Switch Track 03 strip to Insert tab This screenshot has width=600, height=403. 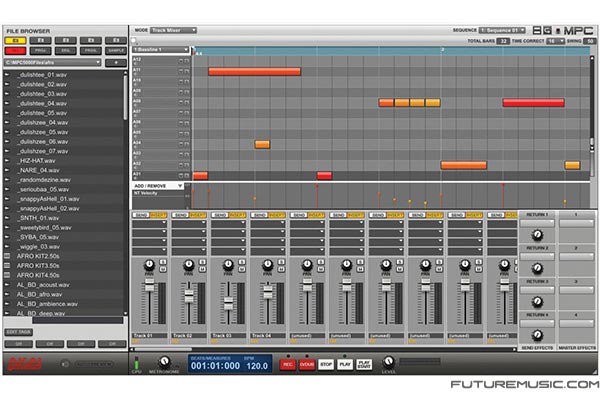237,215
